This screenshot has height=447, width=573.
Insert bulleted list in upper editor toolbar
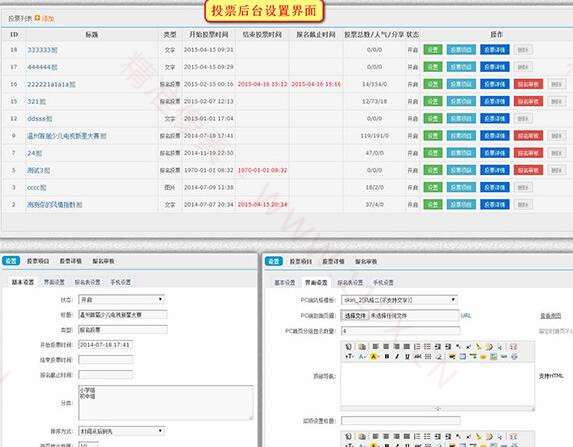click(x=427, y=346)
